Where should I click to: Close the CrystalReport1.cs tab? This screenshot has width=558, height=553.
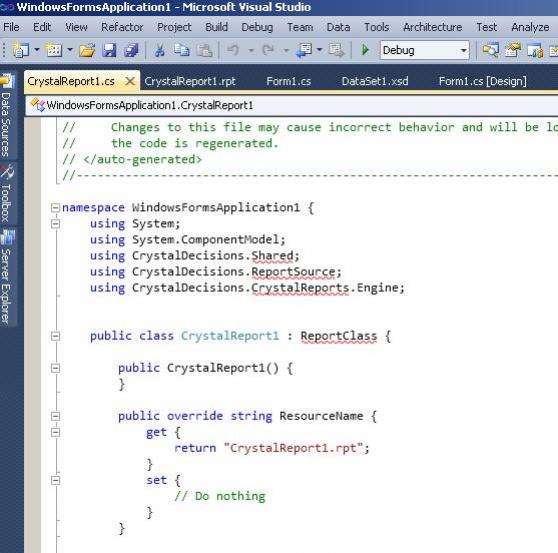(130, 81)
